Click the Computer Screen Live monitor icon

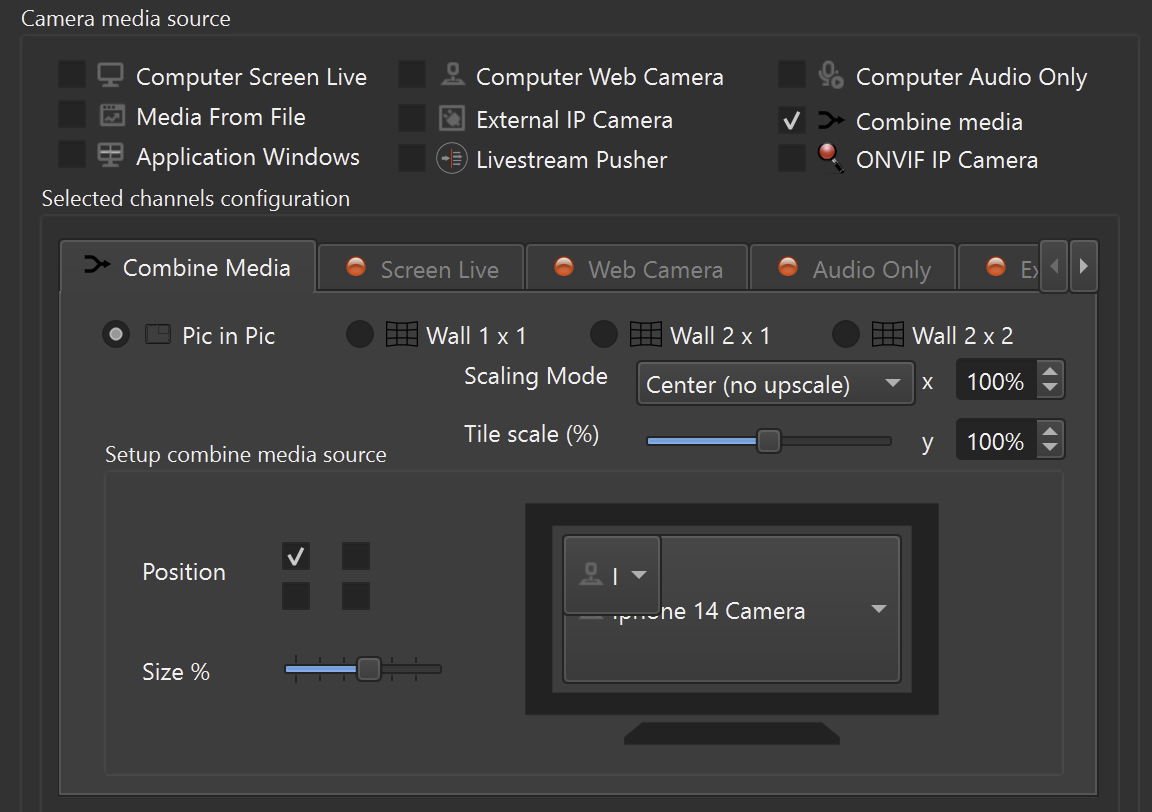[110, 76]
